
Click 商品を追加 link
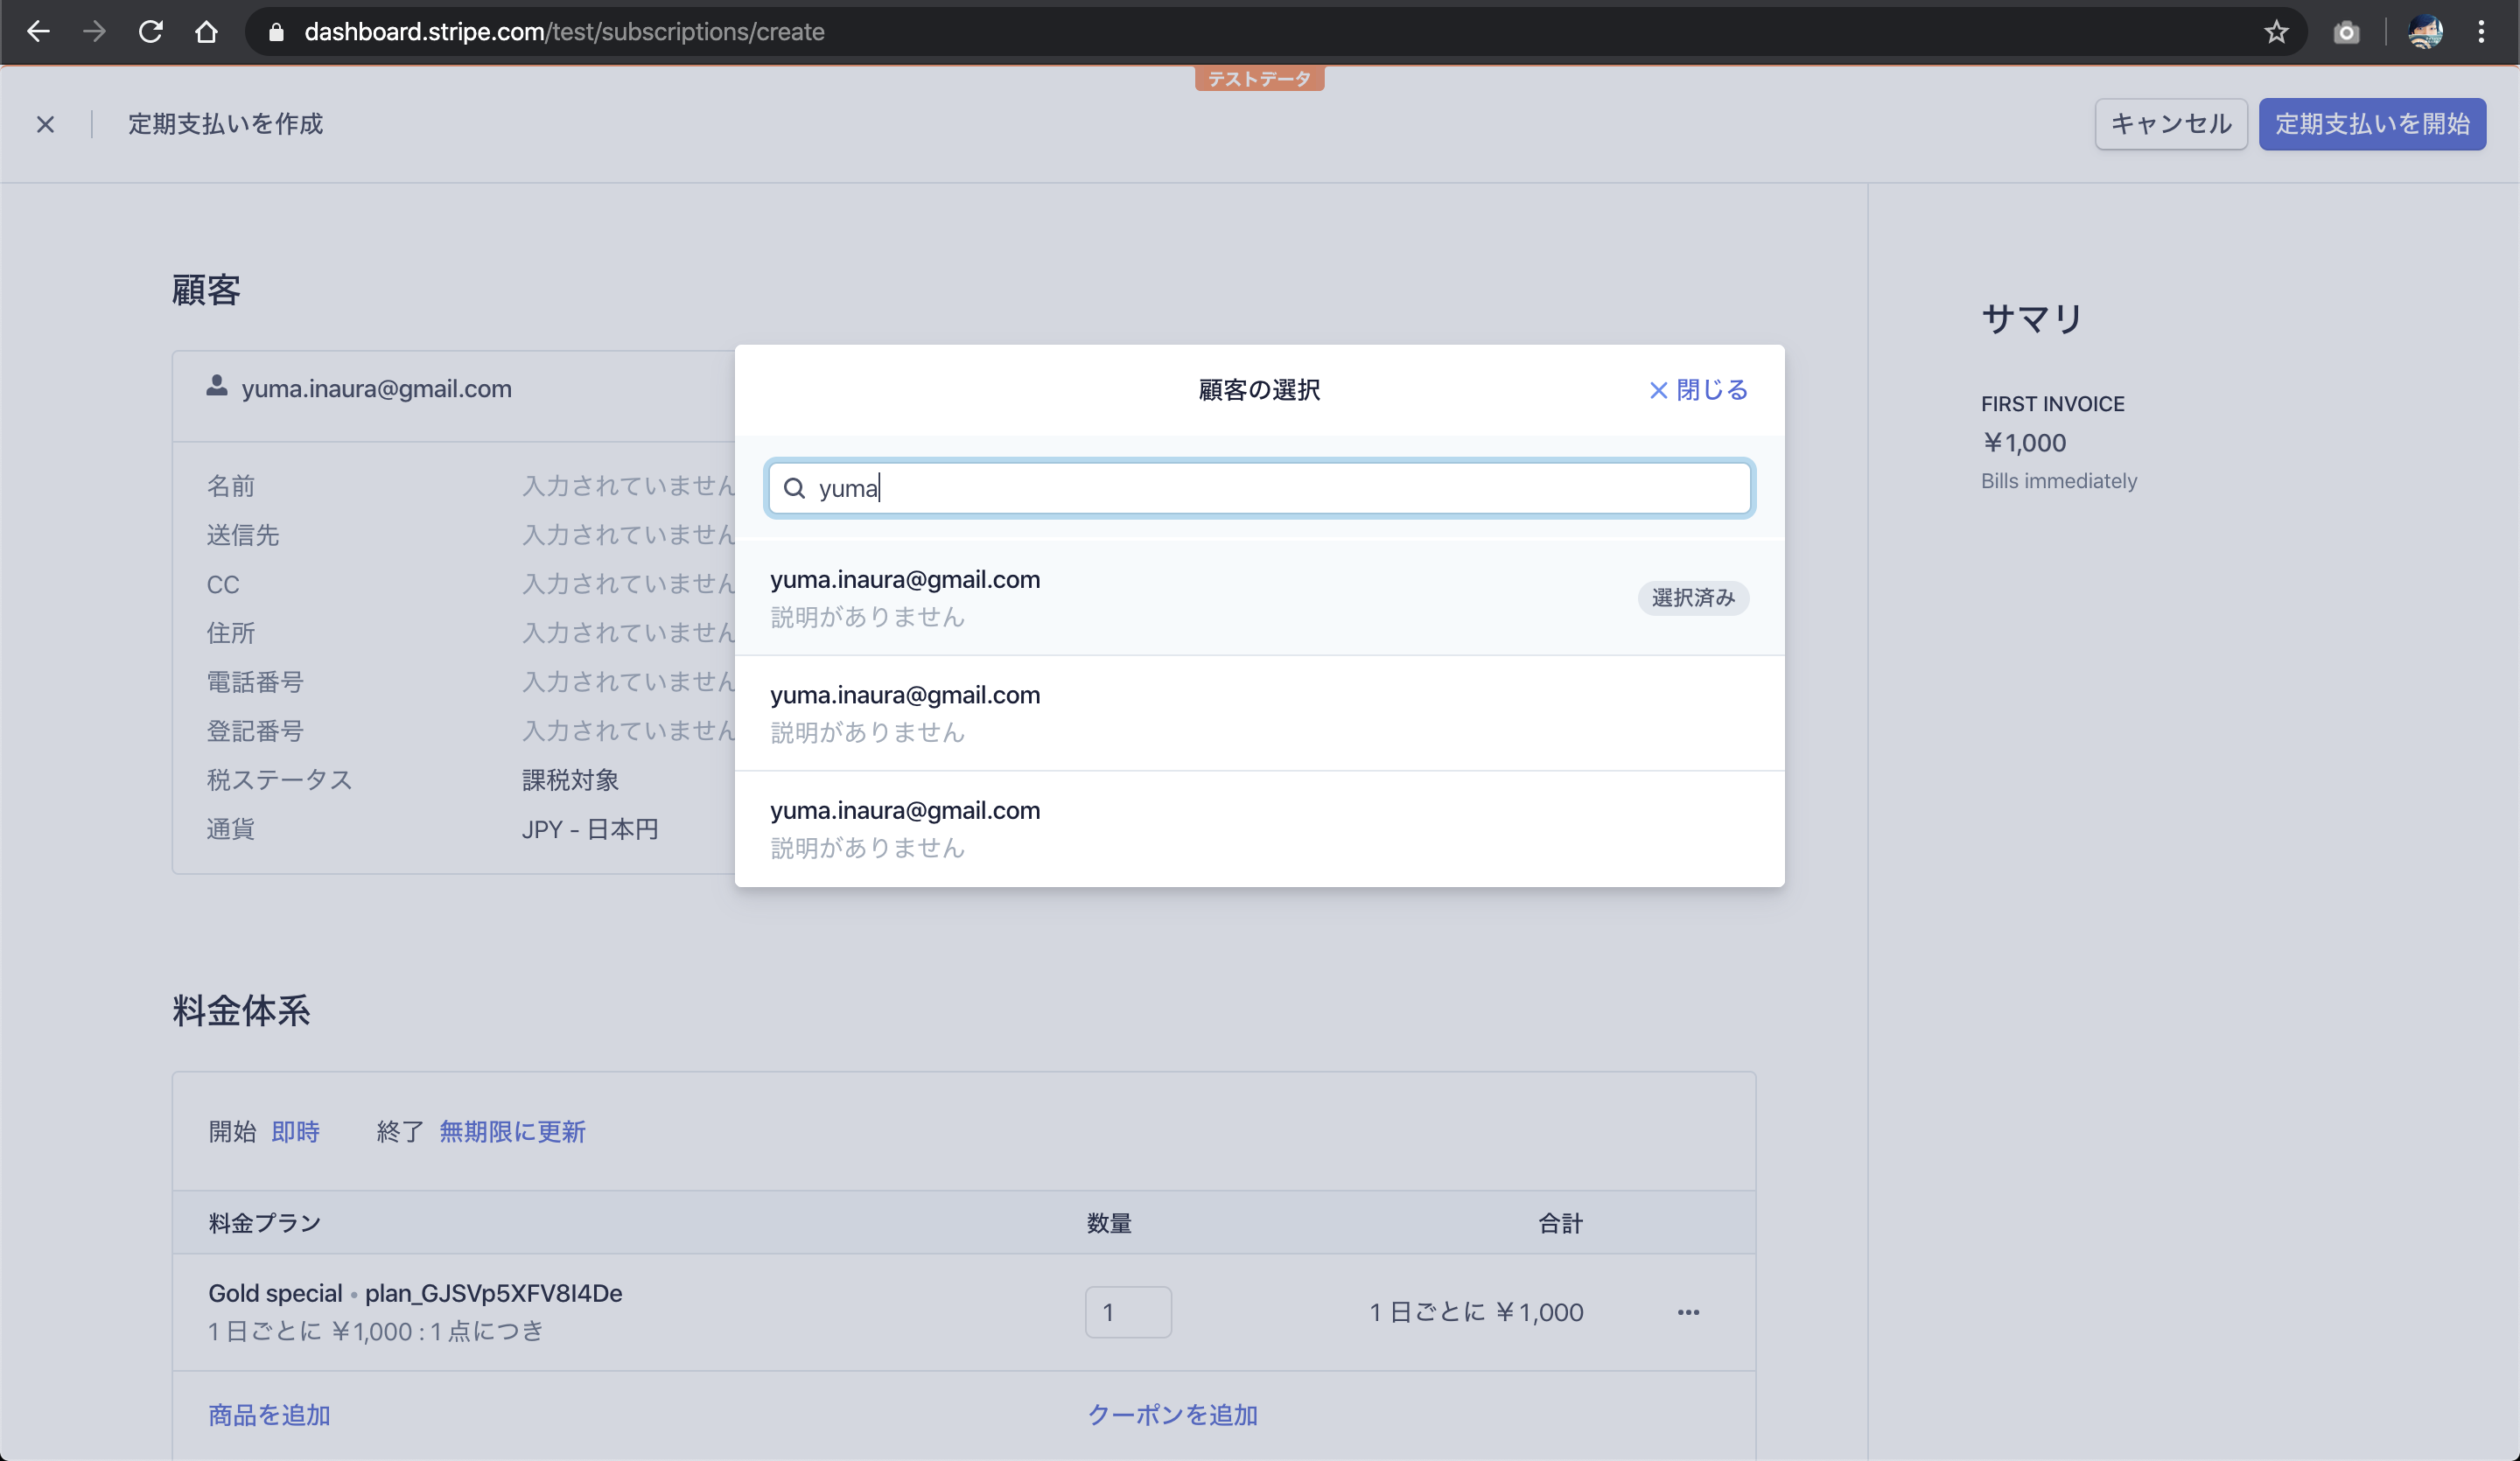pos(269,1414)
